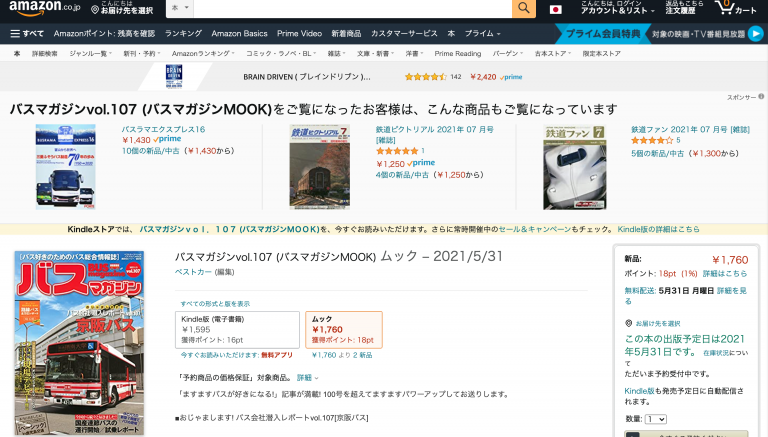Click the 鉄道ファン cover image
The width and height of the screenshot is (768, 437).
point(575,167)
